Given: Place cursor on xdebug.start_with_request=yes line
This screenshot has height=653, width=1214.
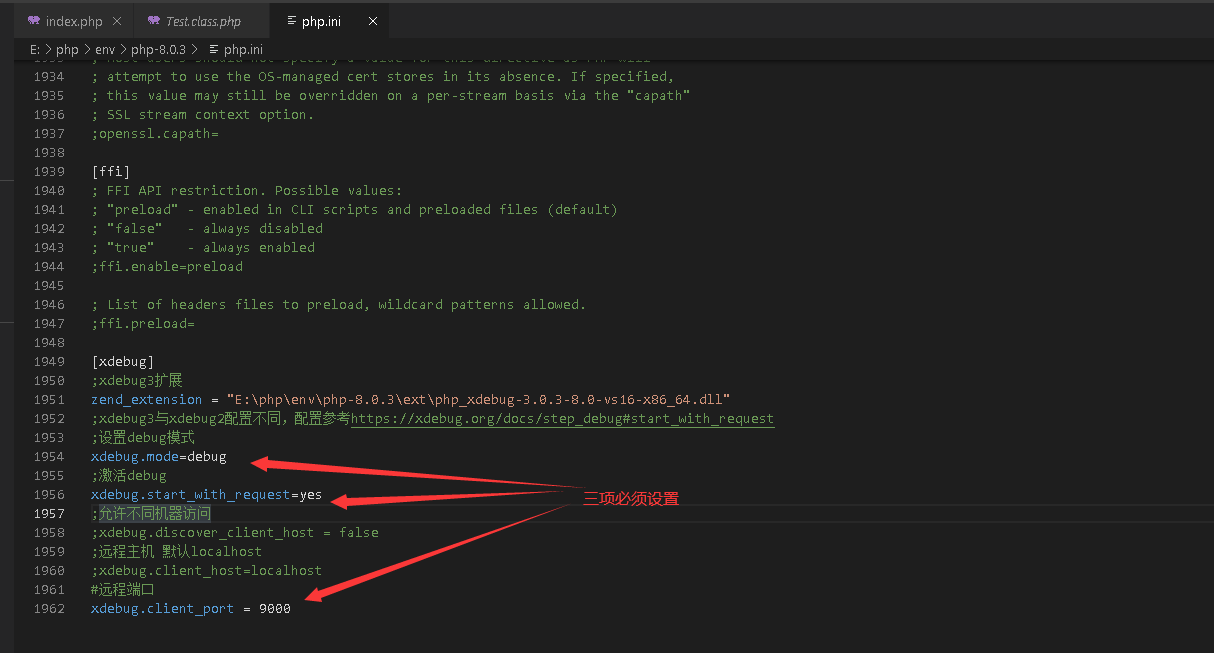Looking at the screenshot, I should point(205,495).
